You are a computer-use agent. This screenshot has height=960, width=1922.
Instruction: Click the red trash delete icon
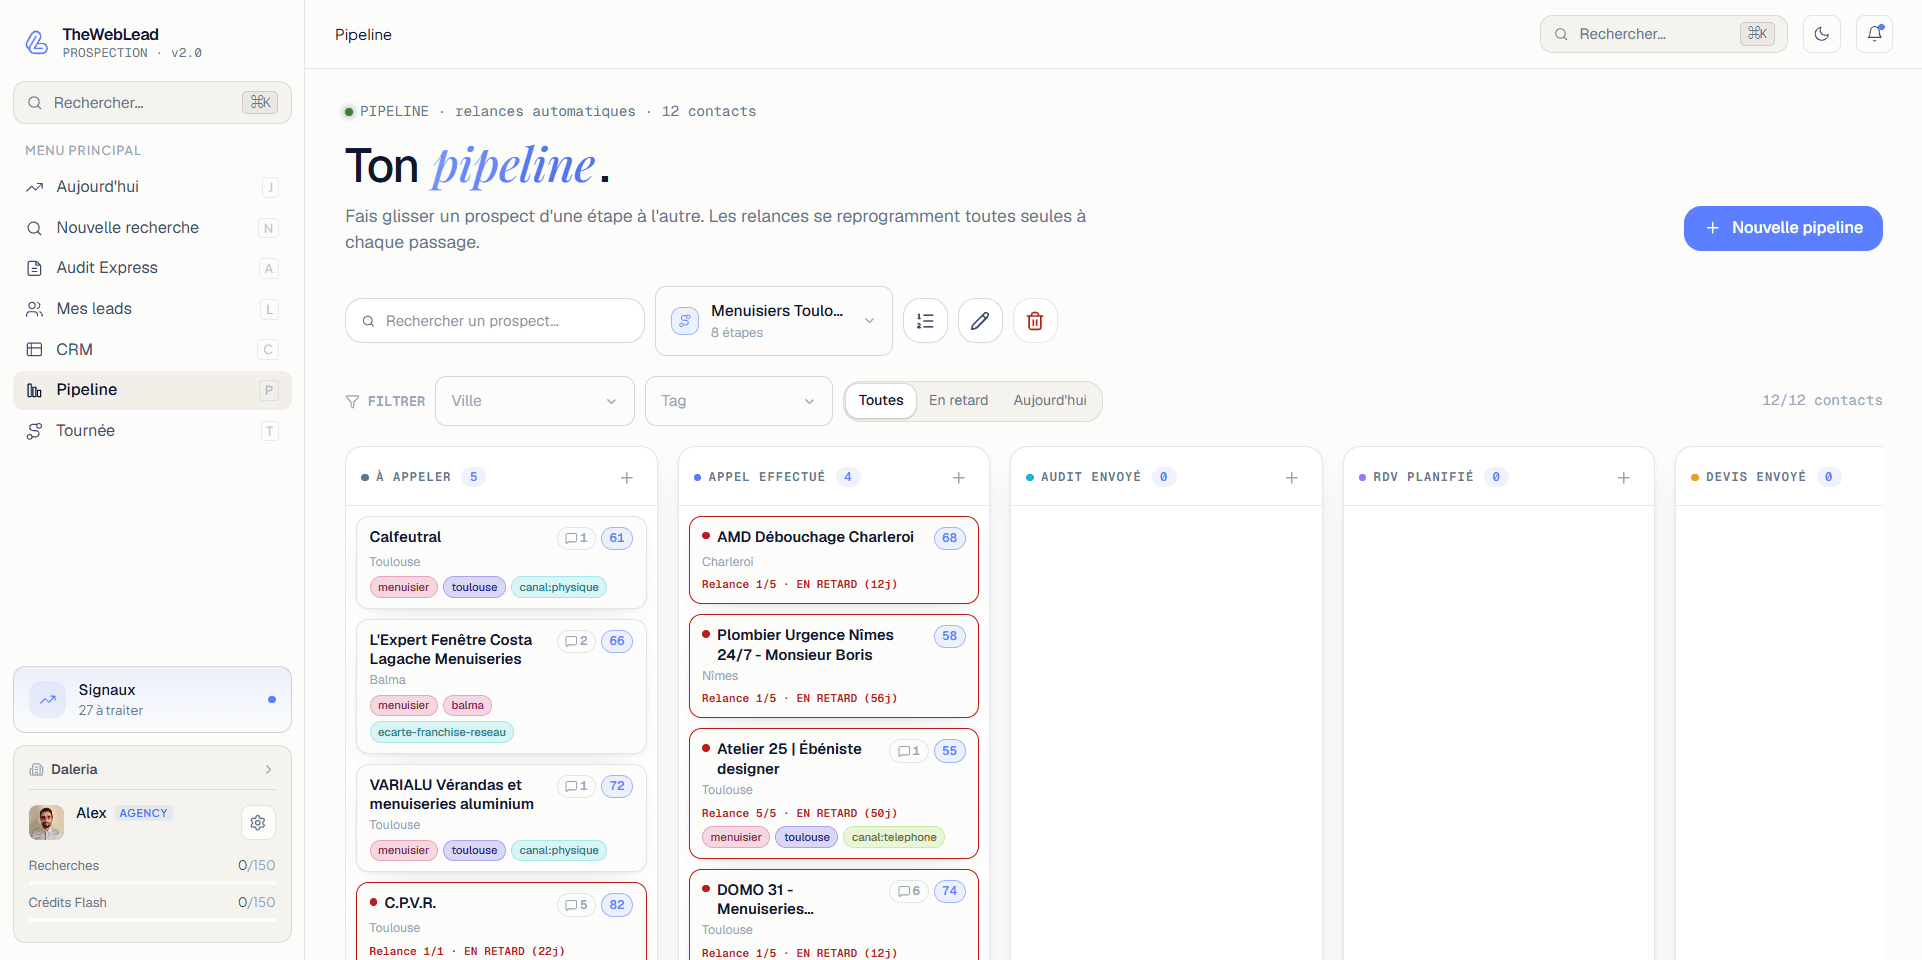click(1035, 321)
